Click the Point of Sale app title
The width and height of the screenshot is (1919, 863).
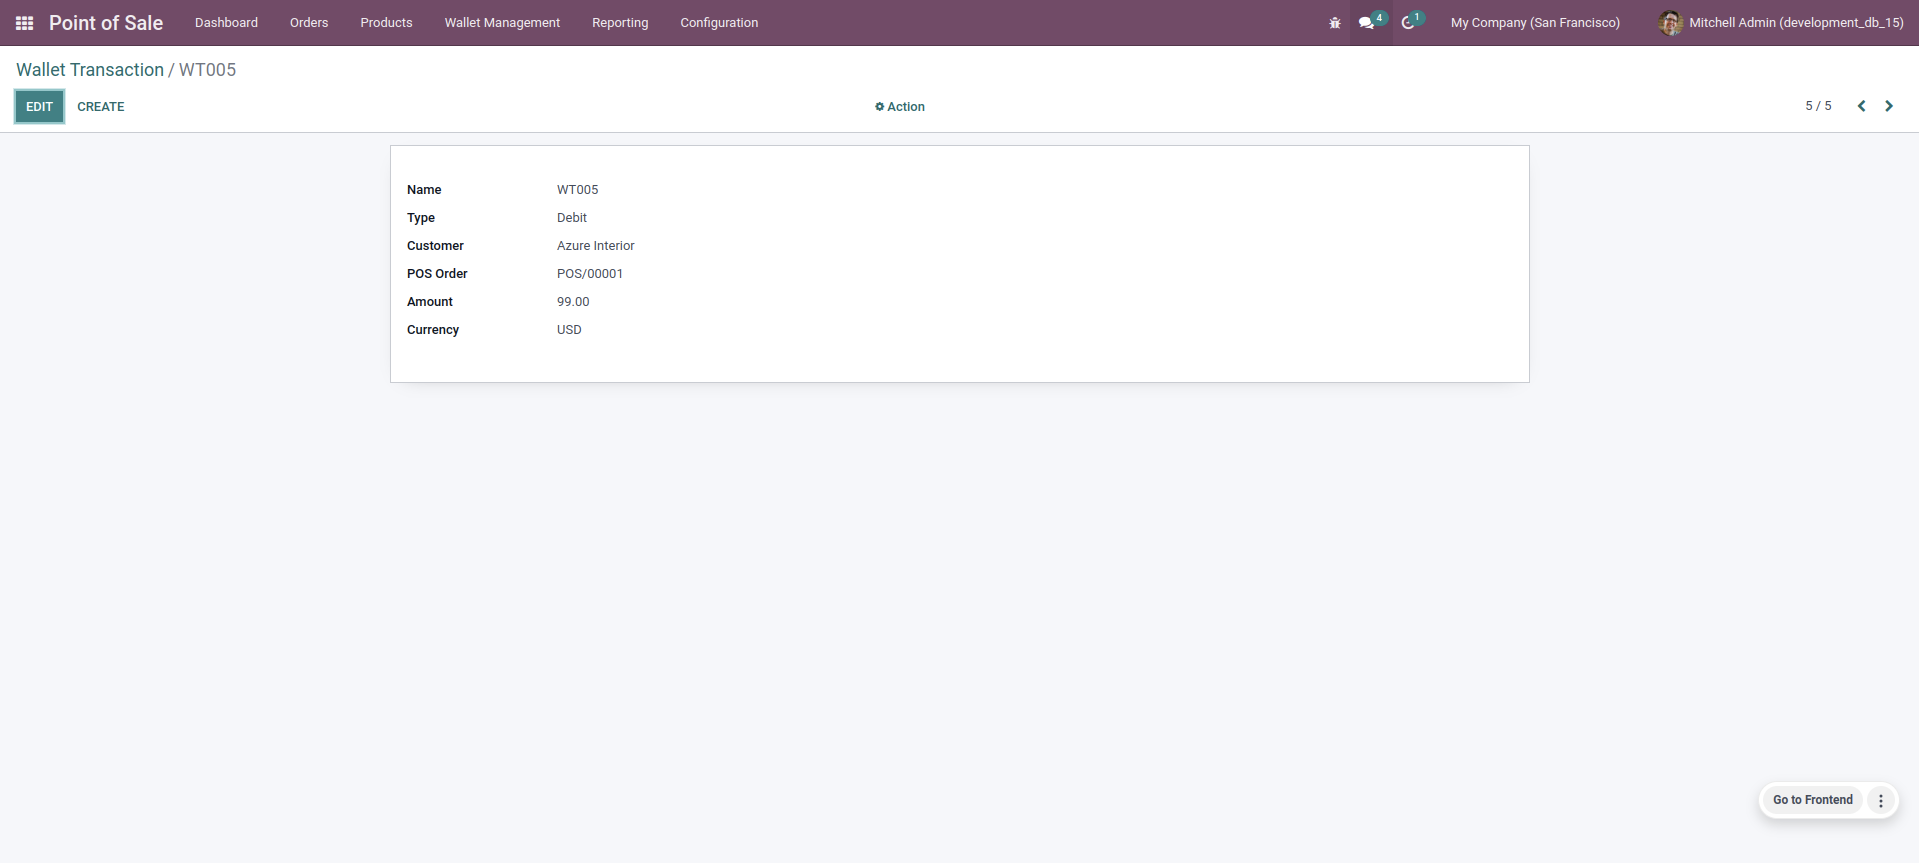click(x=106, y=23)
